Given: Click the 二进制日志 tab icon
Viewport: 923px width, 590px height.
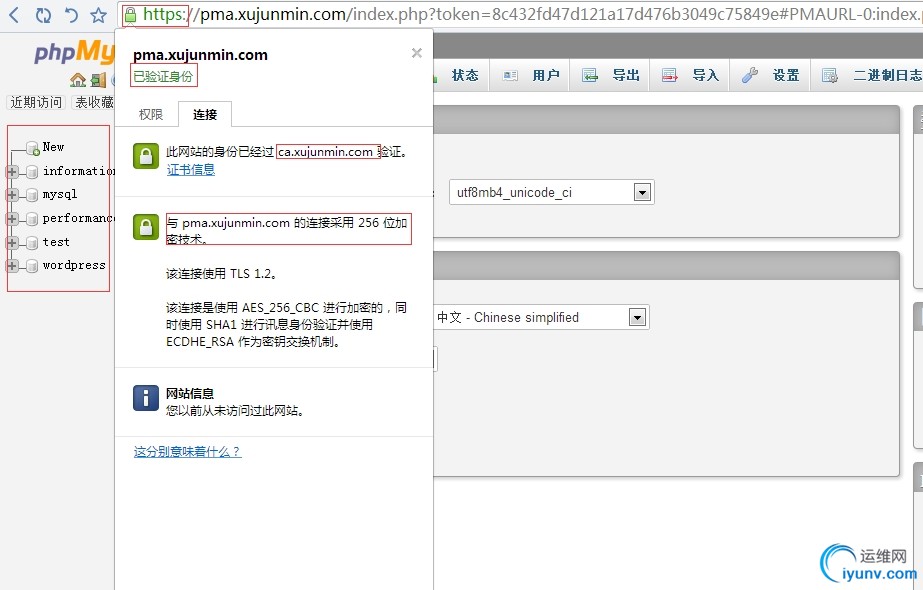Looking at the screenshot, I should pos(830,75).
